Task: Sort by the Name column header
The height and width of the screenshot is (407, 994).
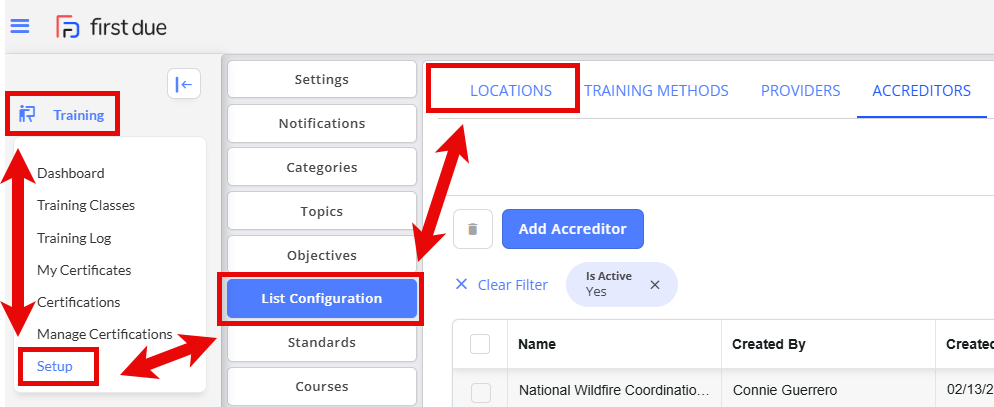Action: pos(537,344)
